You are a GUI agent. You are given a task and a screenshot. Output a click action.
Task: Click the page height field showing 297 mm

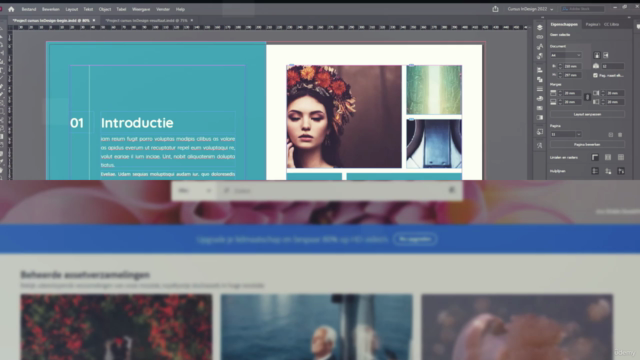pos(572,75)
